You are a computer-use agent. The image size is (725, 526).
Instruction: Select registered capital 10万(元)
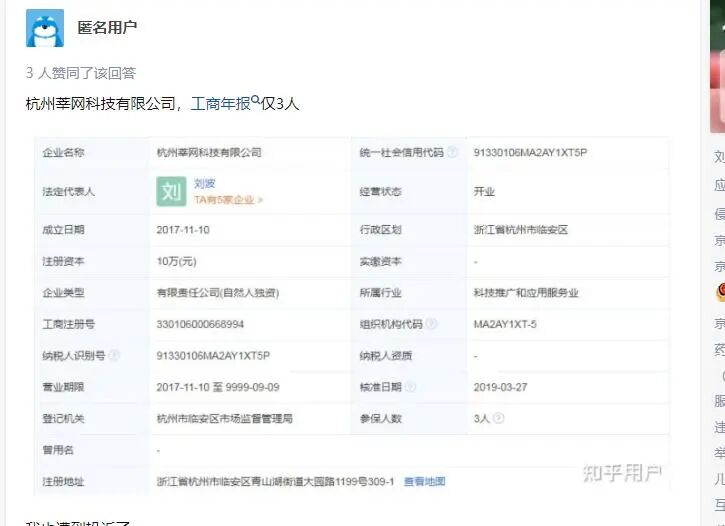coord(176,261)
